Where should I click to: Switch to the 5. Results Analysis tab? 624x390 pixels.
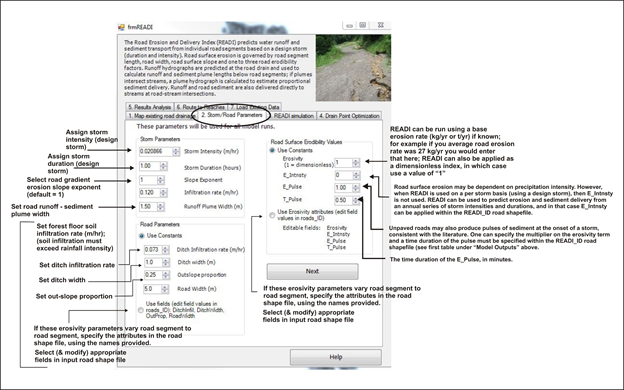tap(150, 107)
